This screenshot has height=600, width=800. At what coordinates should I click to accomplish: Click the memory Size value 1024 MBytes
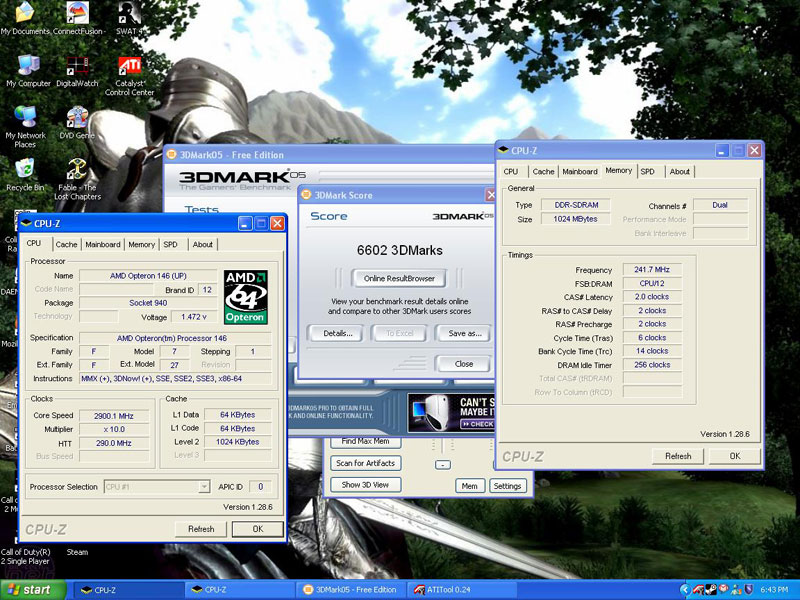click(x=575, y=219)
